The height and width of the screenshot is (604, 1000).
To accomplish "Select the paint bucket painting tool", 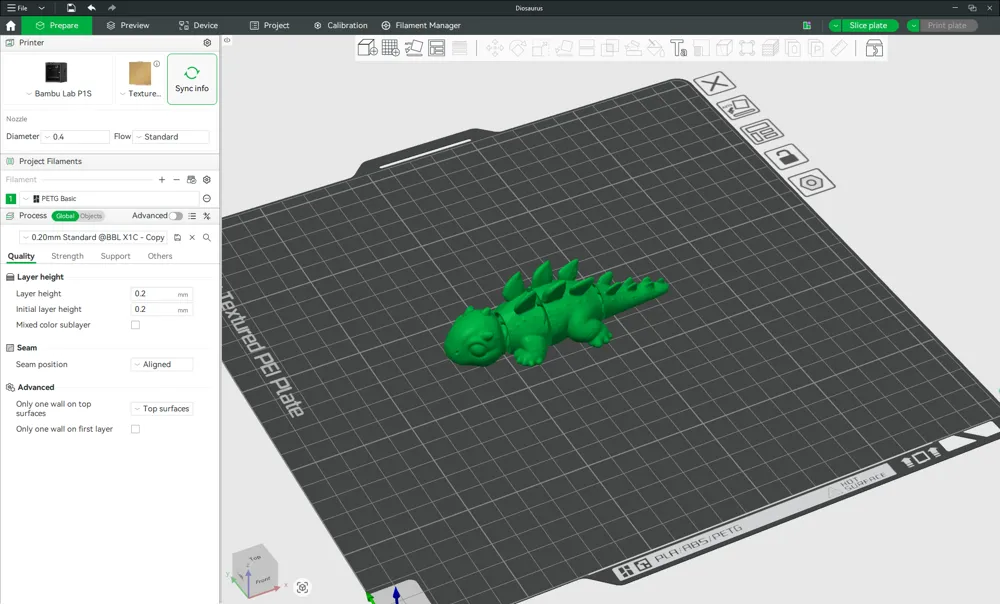I will tap(656, 48).
